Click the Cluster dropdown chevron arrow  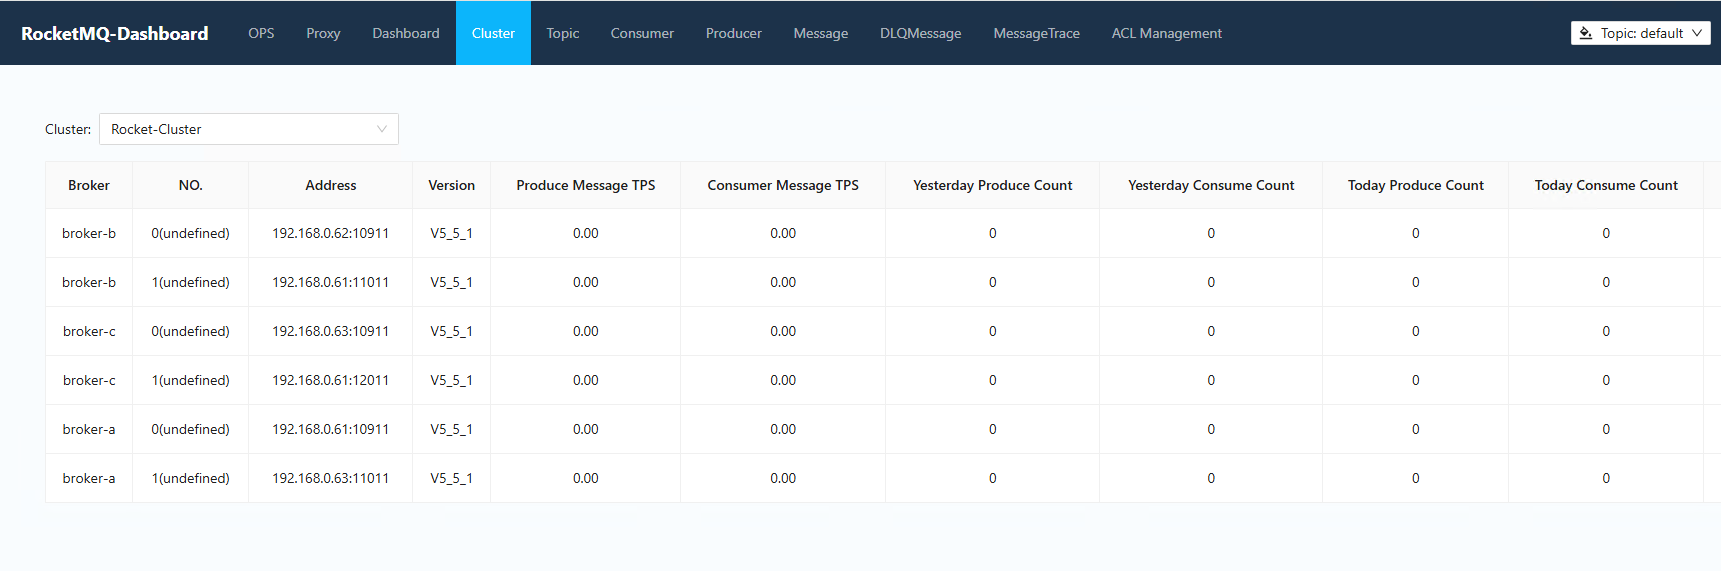pos(382,129)
